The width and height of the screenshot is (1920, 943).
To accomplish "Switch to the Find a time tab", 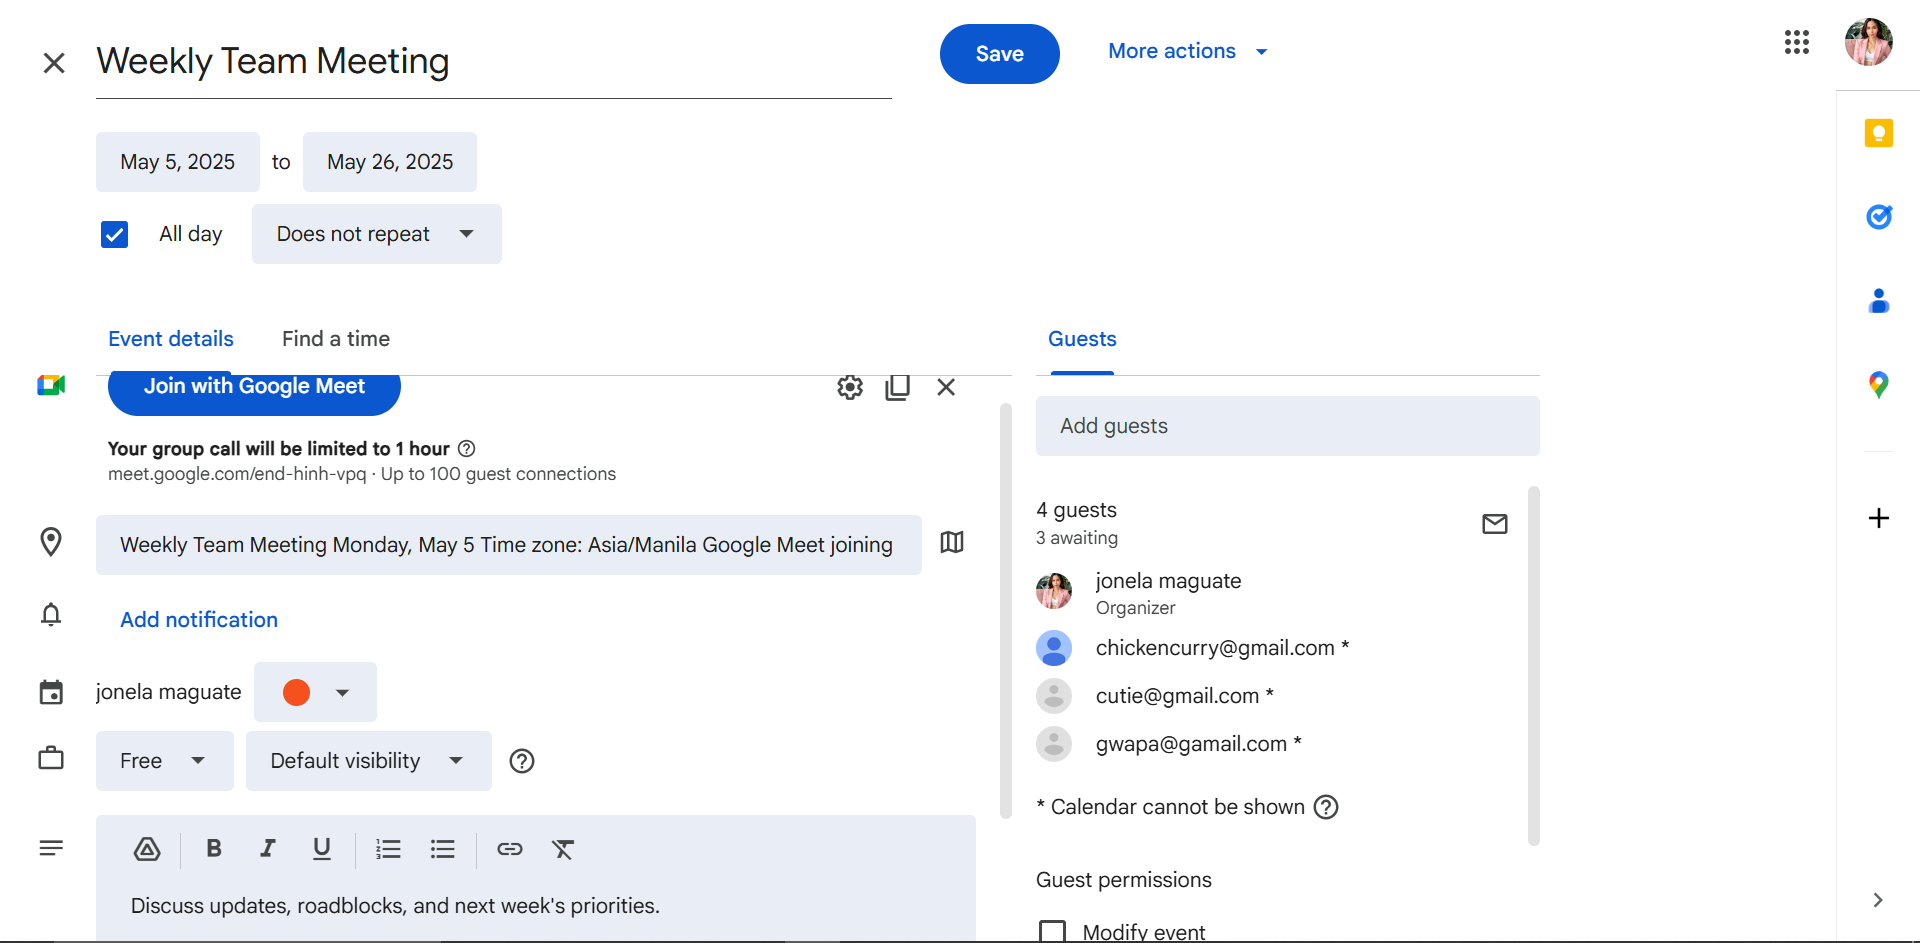I will (x=336, y=339).
